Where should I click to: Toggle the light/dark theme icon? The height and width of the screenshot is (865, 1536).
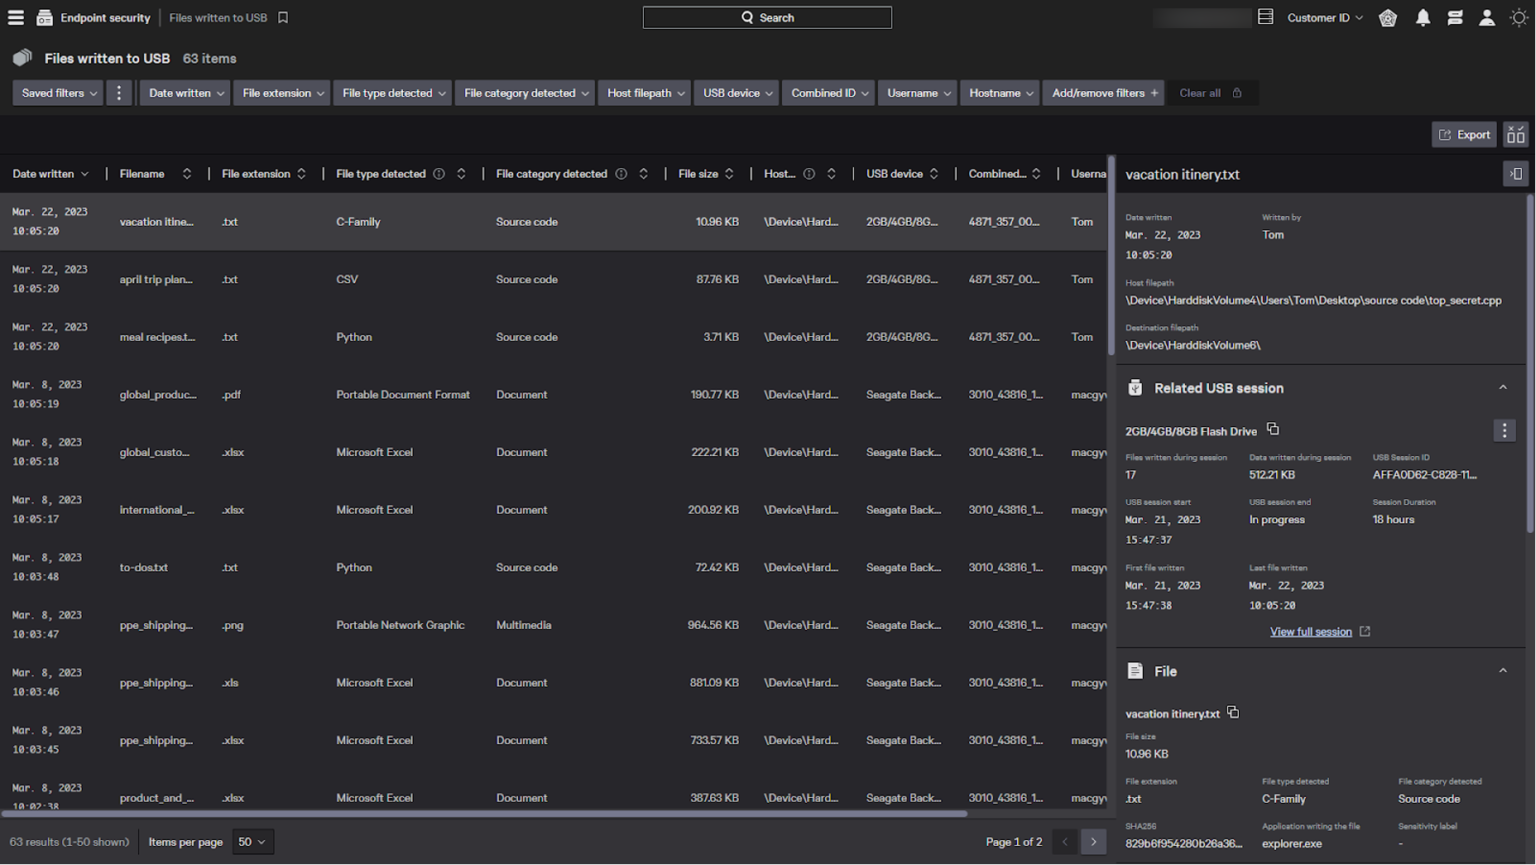[1518, 18]
